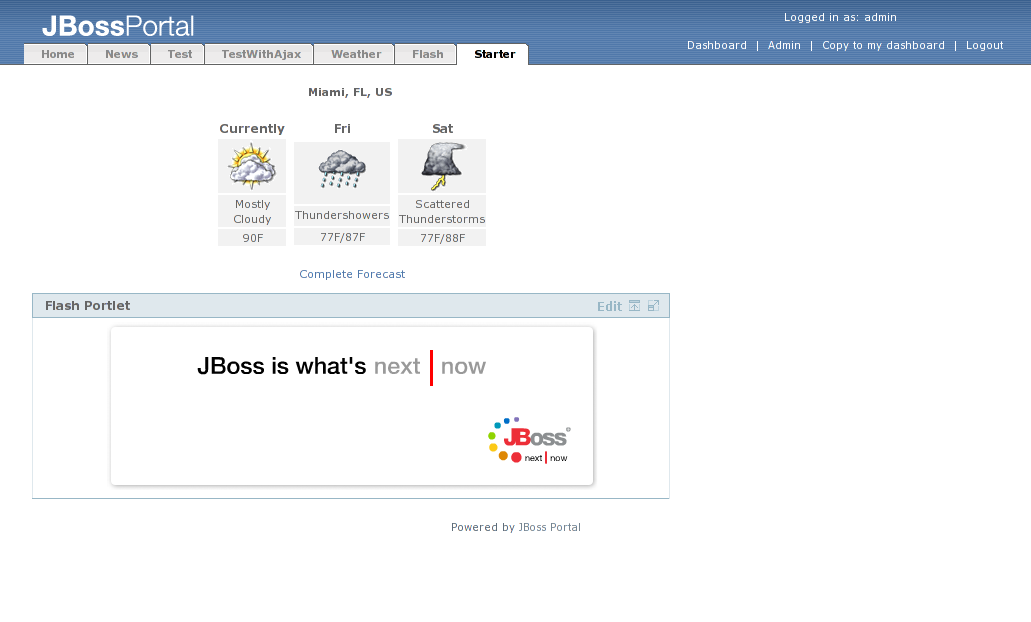Maximize the Flash Portlet window
Screen dimensions: 1031x622
[653, 306]
